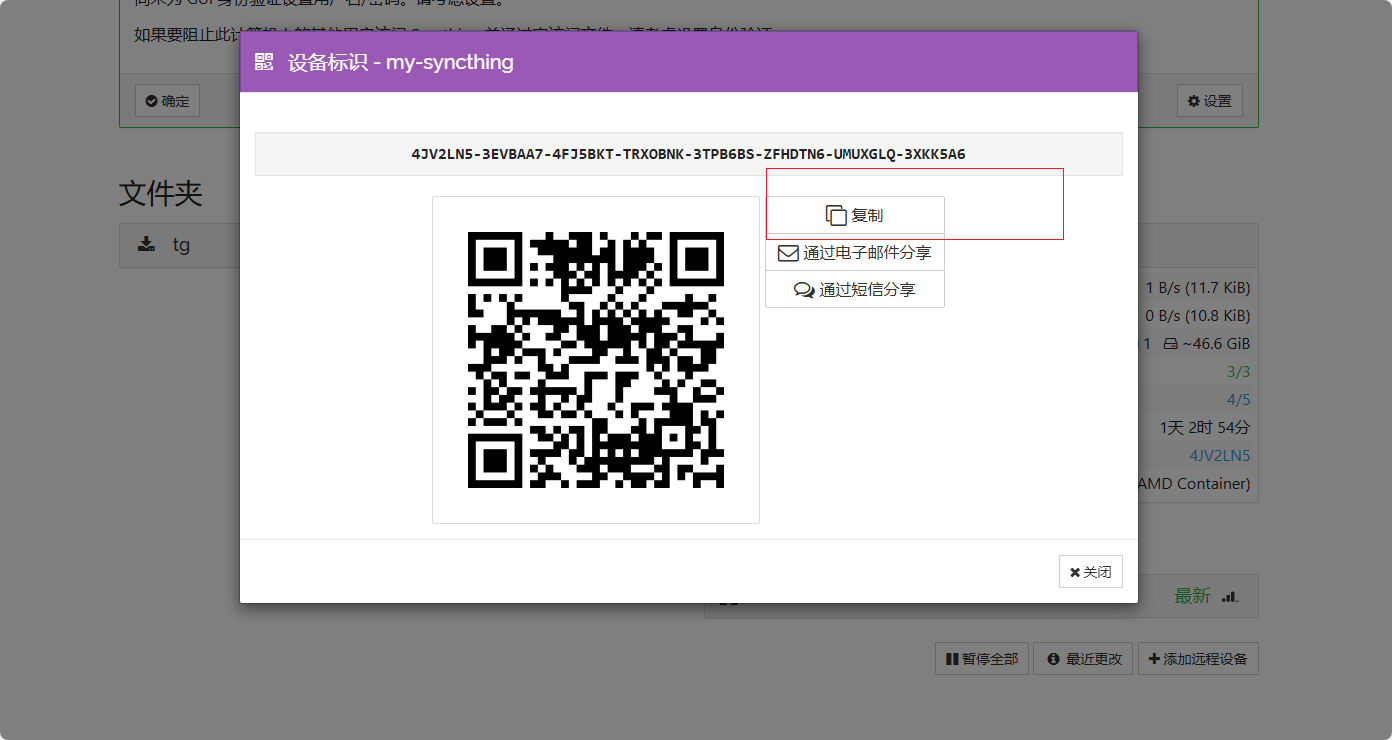The width and height of the screenshot is (1392, 740).
Task: Share device ID via 通过短信分享
Action: click(855, 290)
